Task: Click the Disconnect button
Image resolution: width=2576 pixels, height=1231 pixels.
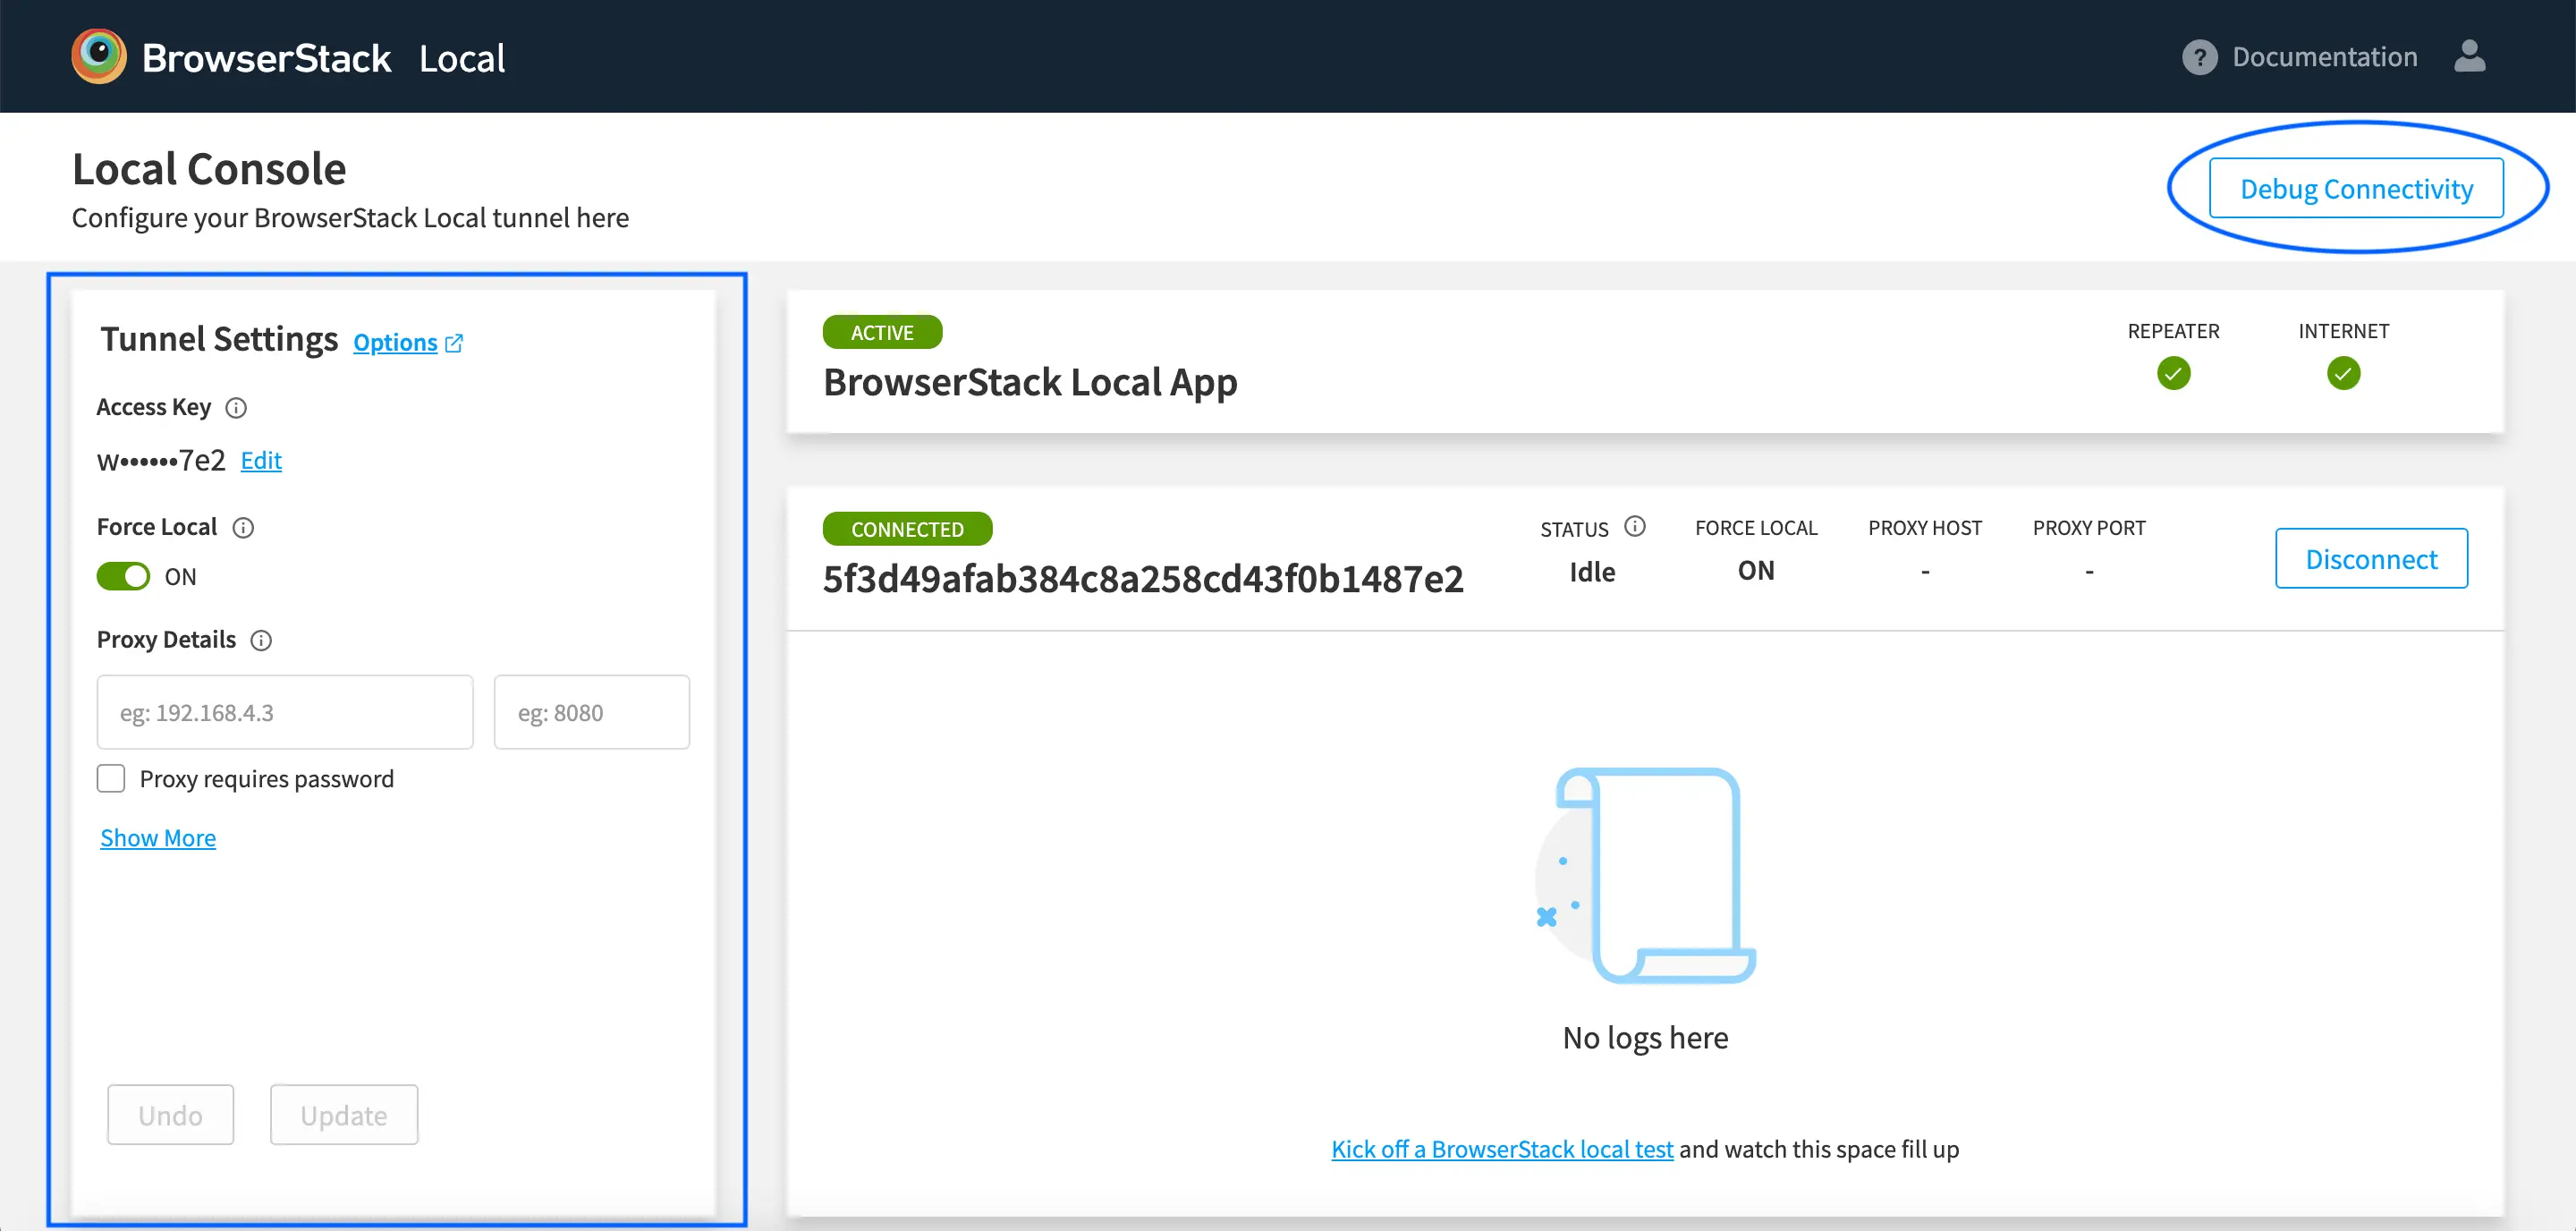Action: 2371,559
